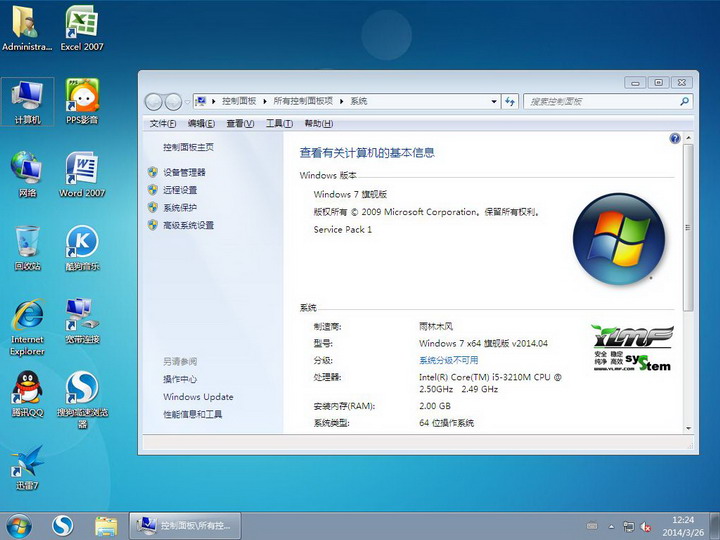Viewport: 720px width, 540px height.
Task: Click the 雨林木风 manufacturer value
Action: tap(436, 326)
